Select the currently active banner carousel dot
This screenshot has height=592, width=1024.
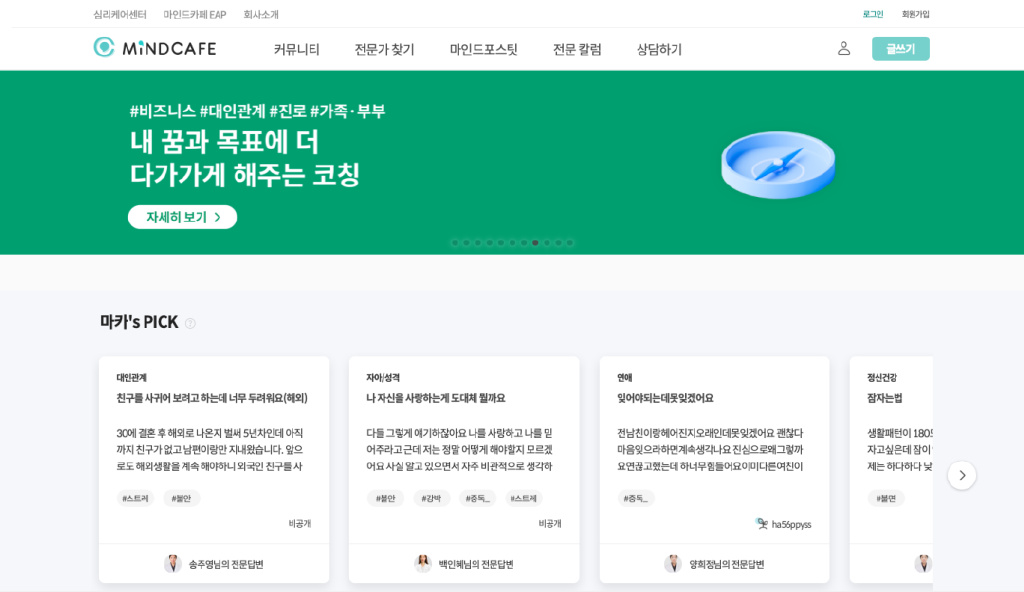(535, 242)
